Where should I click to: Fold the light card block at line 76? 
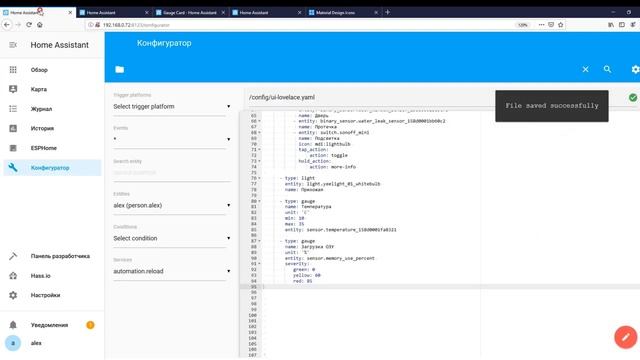click(x=259, y=178)
